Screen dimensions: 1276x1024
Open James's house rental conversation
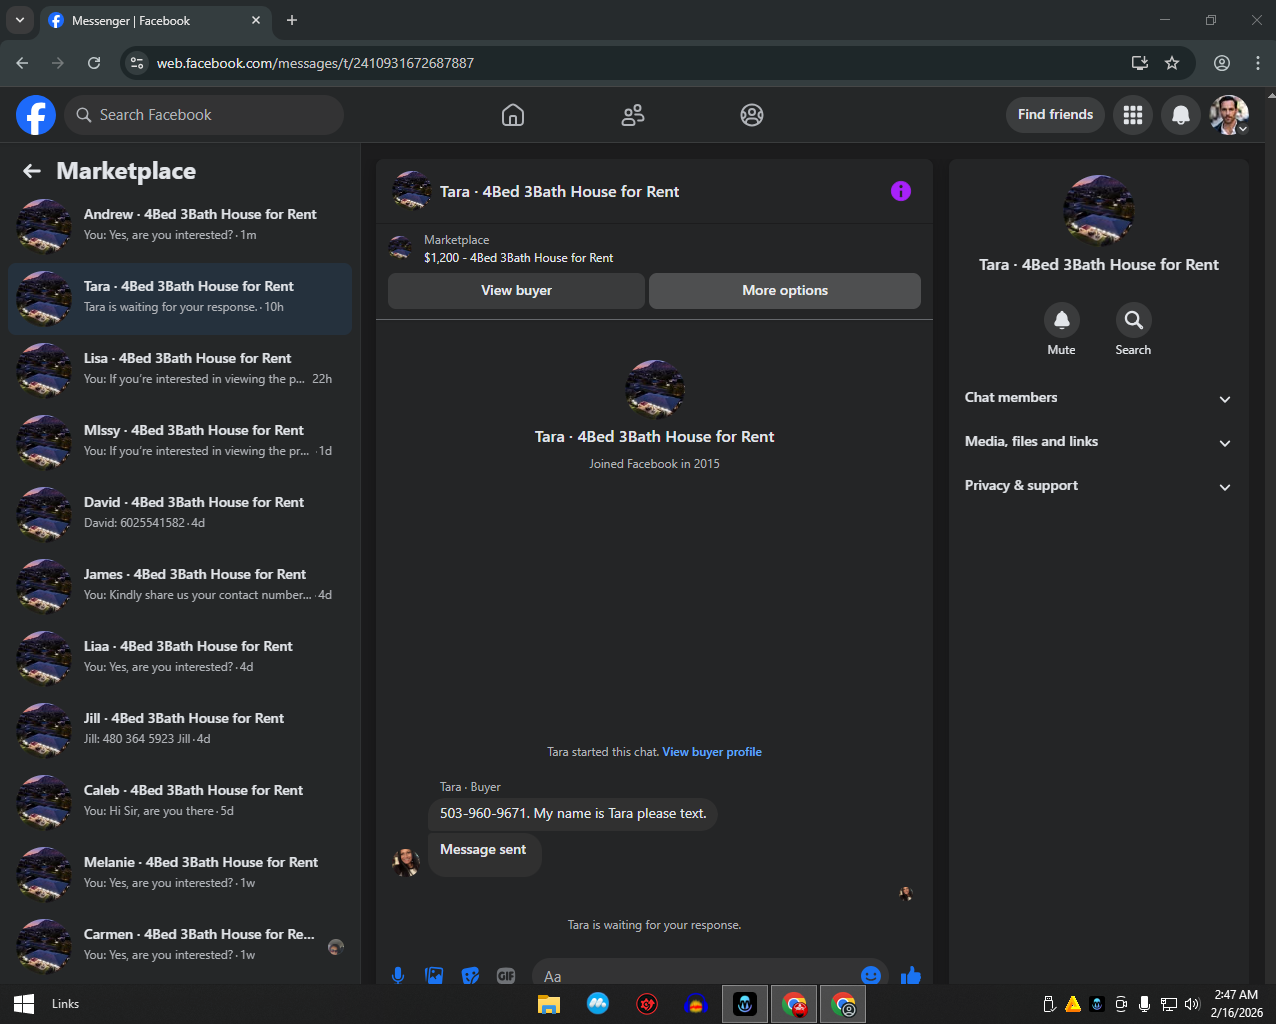(x=180, y=587)
